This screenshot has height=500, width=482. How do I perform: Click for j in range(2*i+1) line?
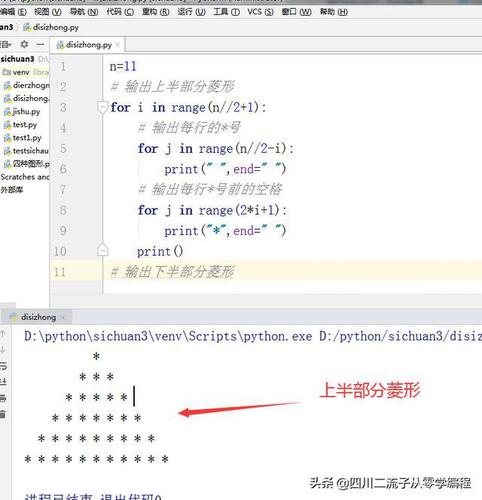pyautogui.click(x=212, y=210)
